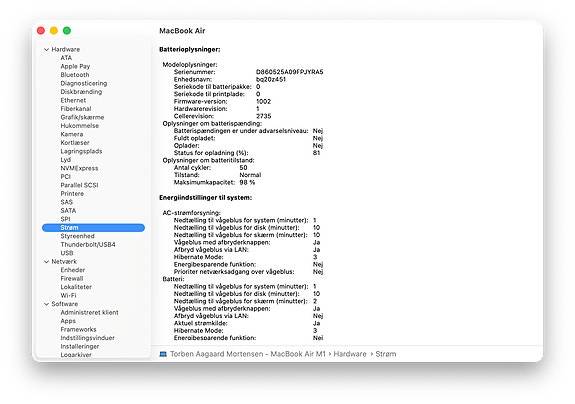Minimize window with yellow button
Screen dimensions: 575x404
pyautogui.click(x=54, y=30)
